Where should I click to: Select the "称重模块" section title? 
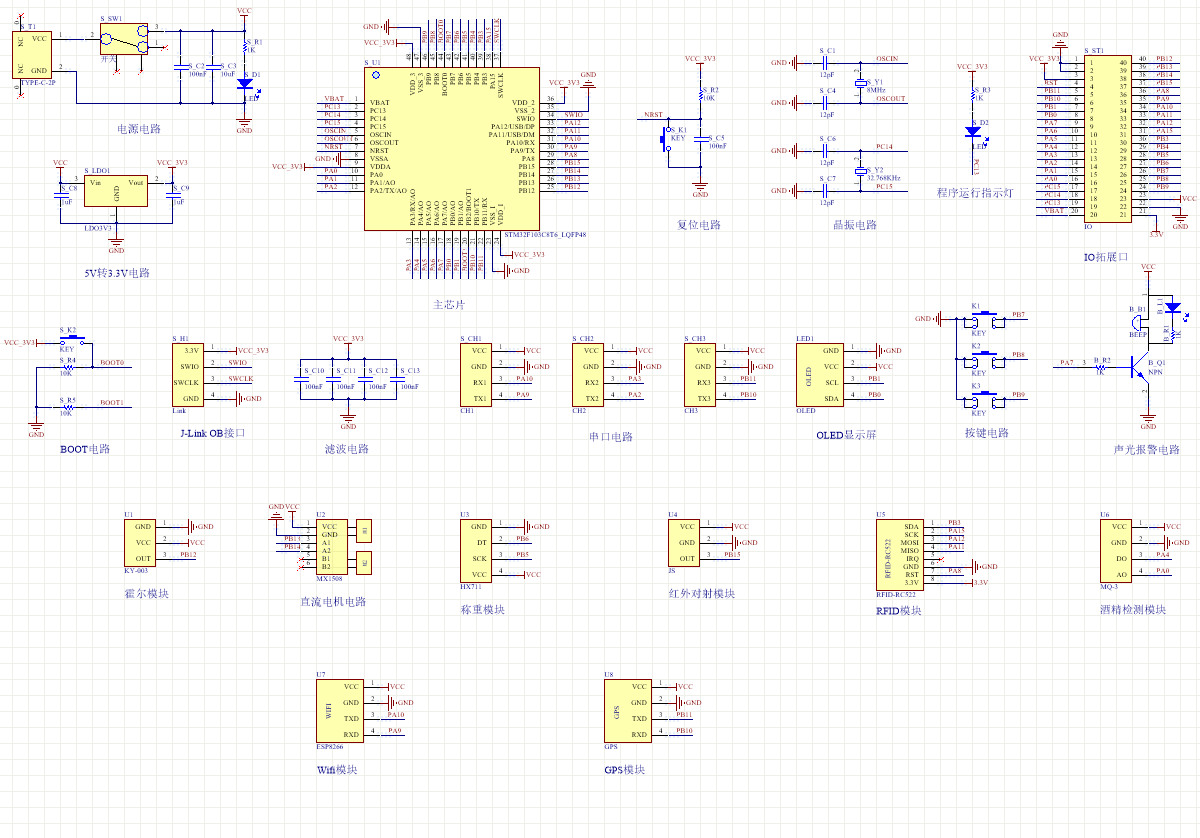pos(482,609)
